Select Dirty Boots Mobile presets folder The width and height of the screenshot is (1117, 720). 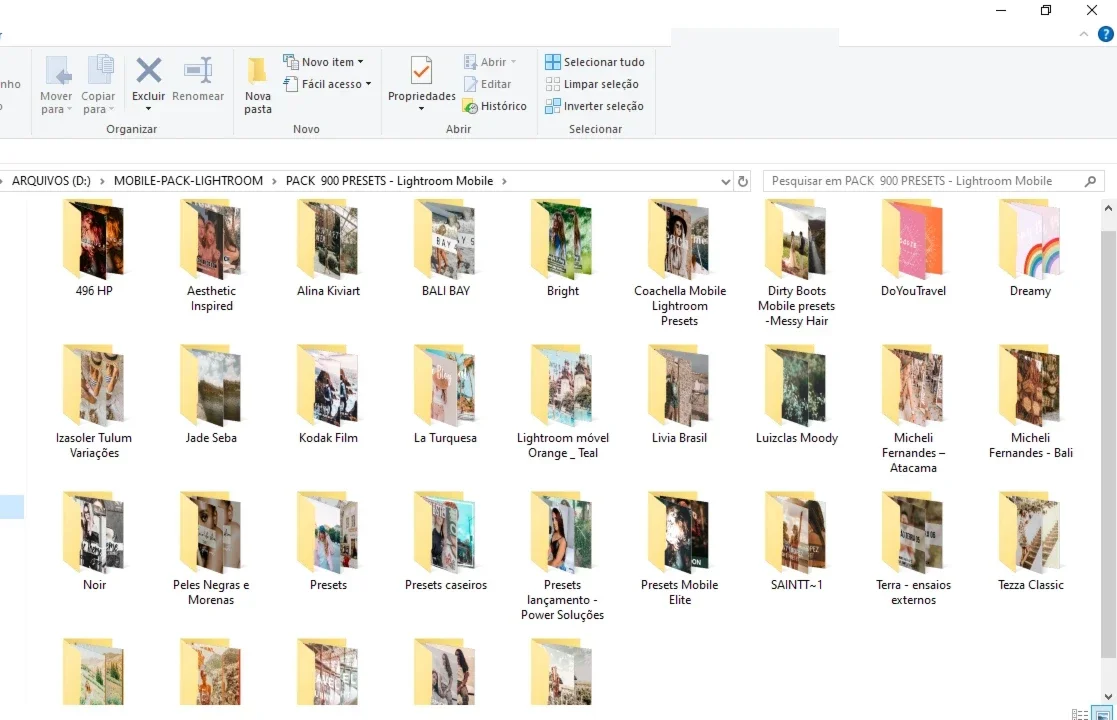coord(796,263)
